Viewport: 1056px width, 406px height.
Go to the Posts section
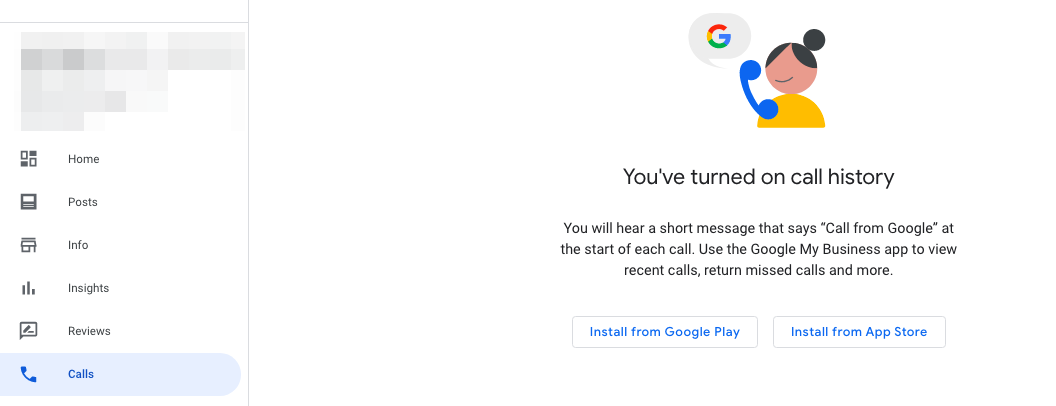[83, 202]
